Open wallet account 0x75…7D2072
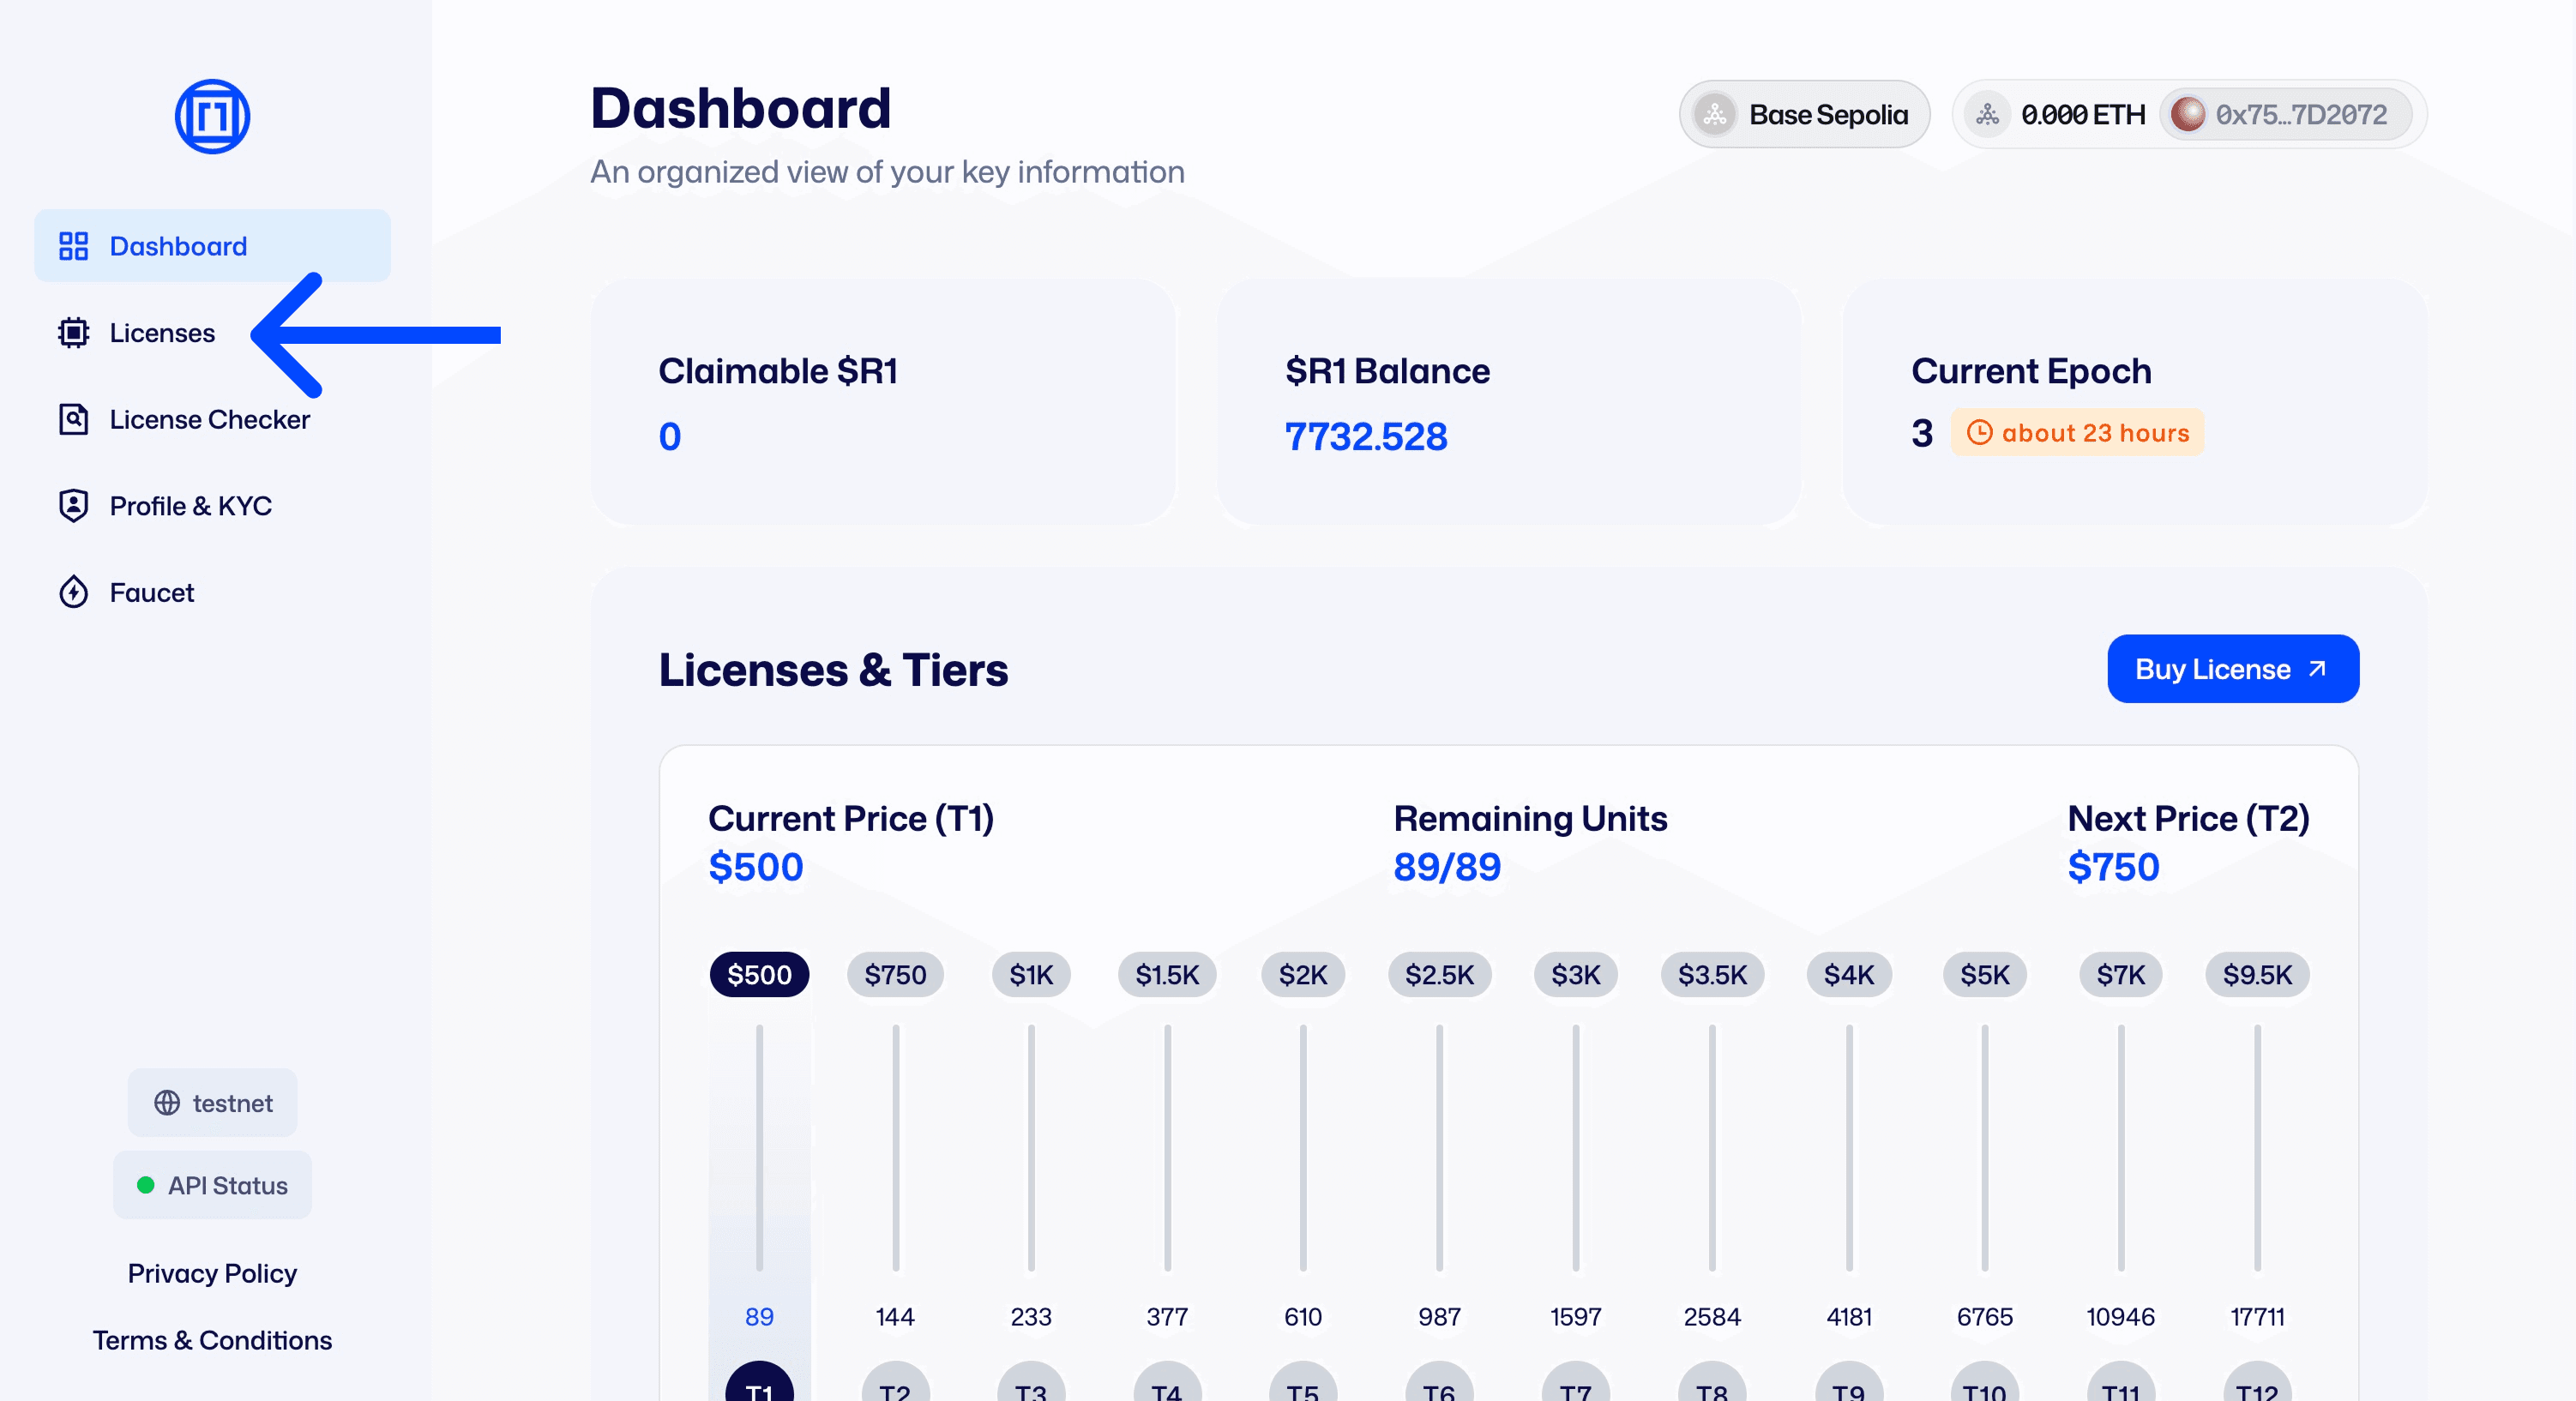Screen dimensions: 2576x1401 click(x=2286, y=115)
